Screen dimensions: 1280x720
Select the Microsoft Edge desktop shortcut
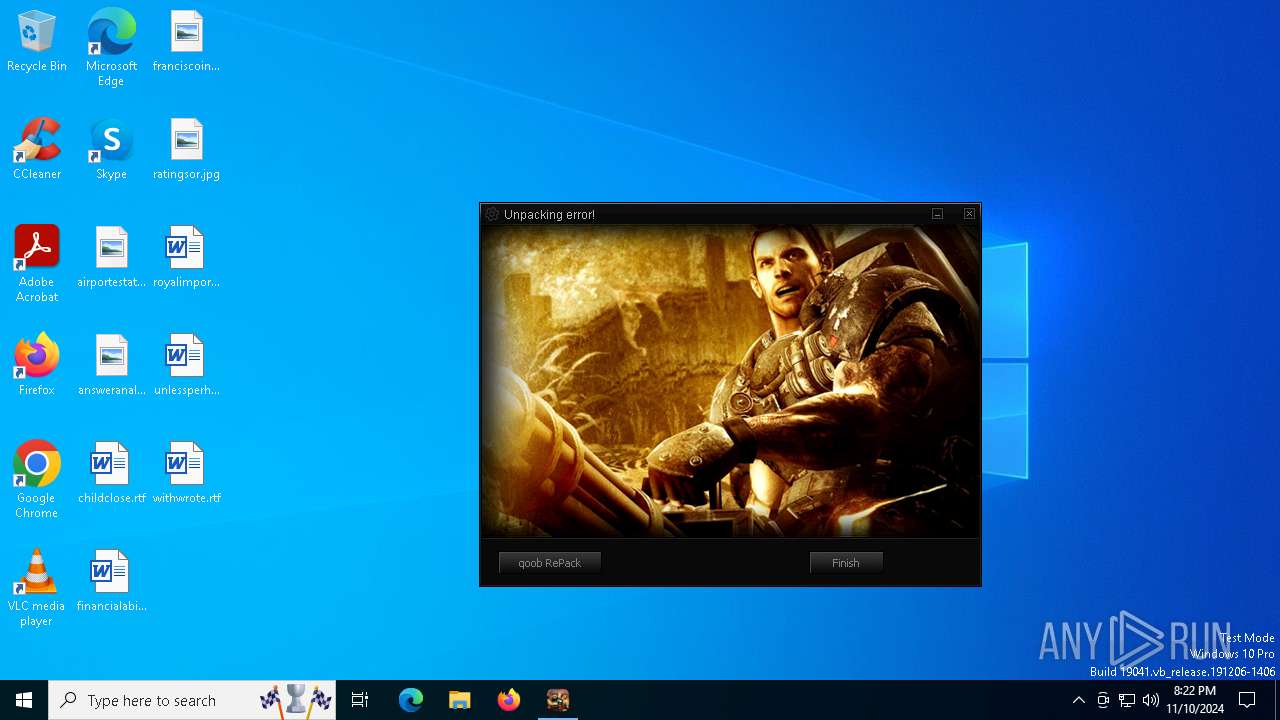[111, 48]
